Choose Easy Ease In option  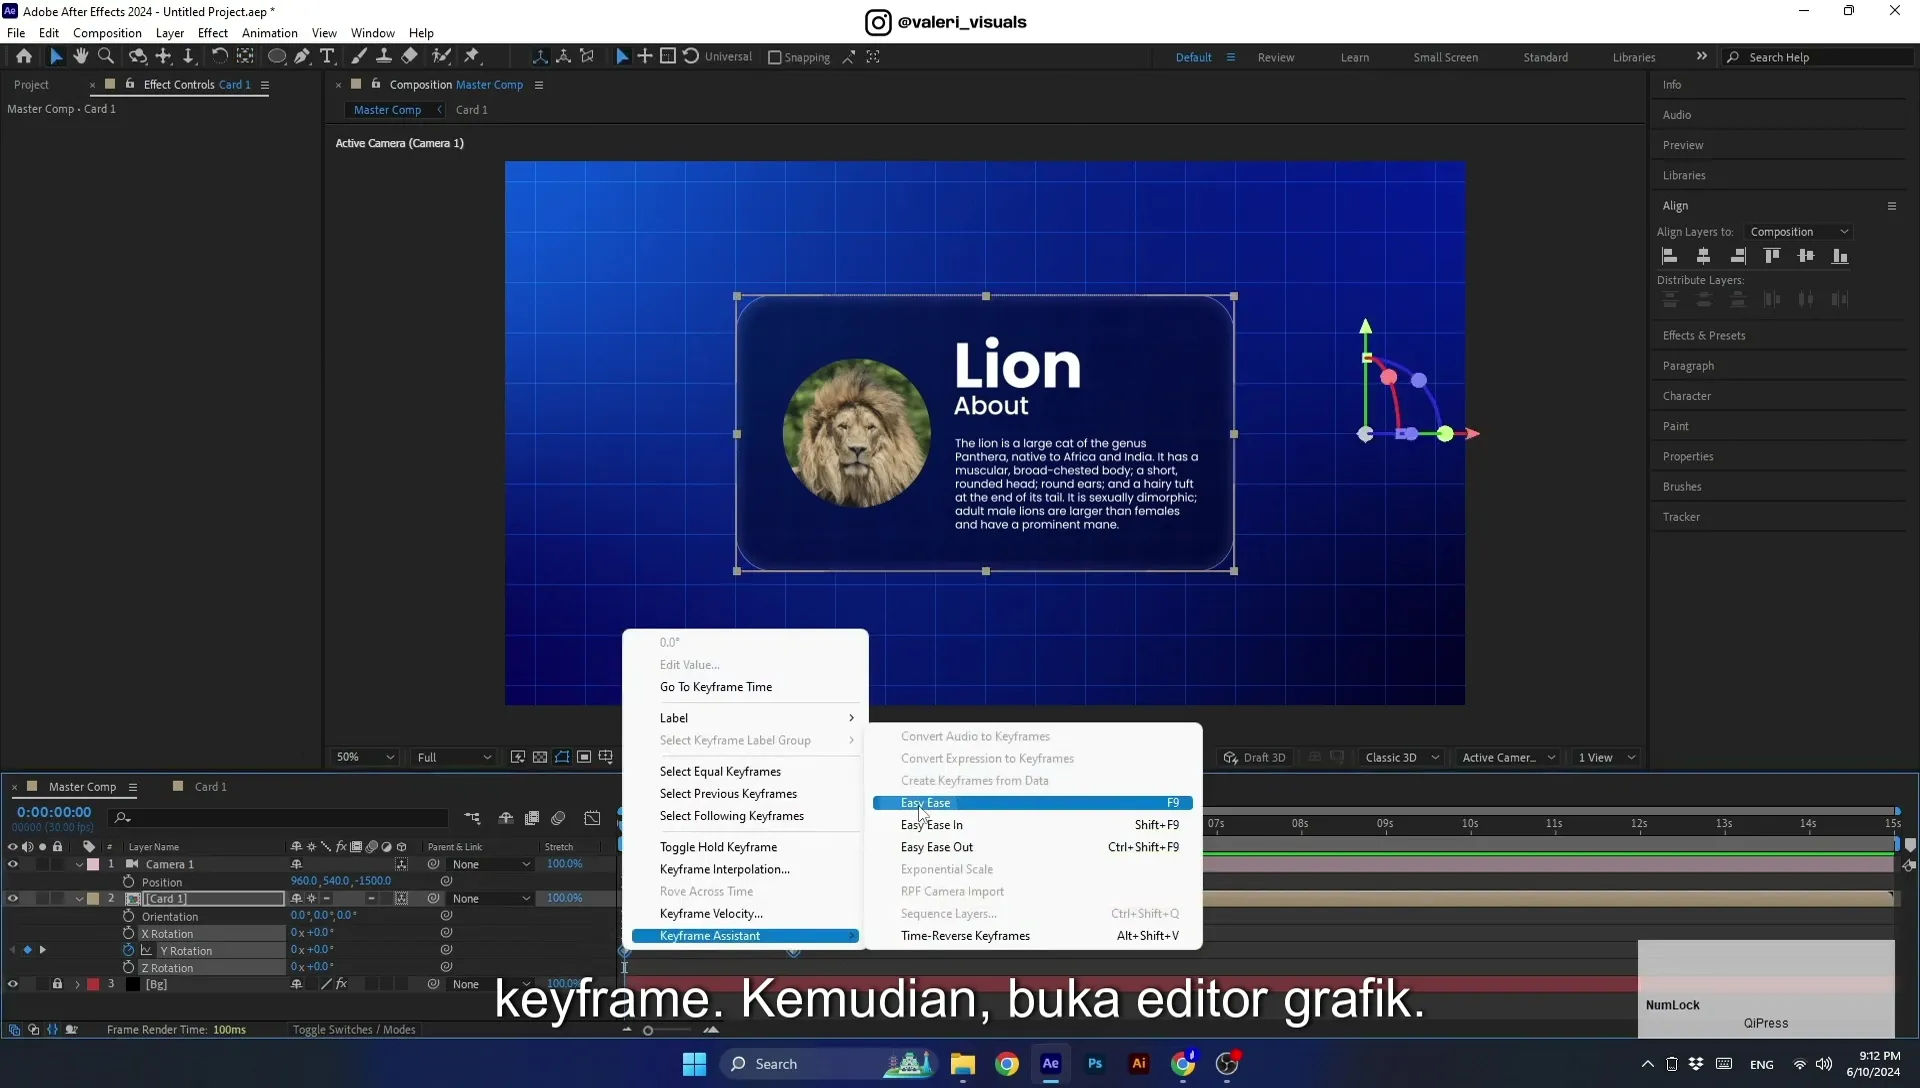1033,825
